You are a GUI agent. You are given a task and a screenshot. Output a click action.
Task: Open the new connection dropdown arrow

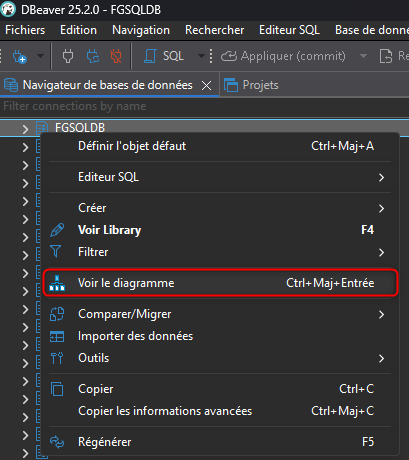pos(40,56)
